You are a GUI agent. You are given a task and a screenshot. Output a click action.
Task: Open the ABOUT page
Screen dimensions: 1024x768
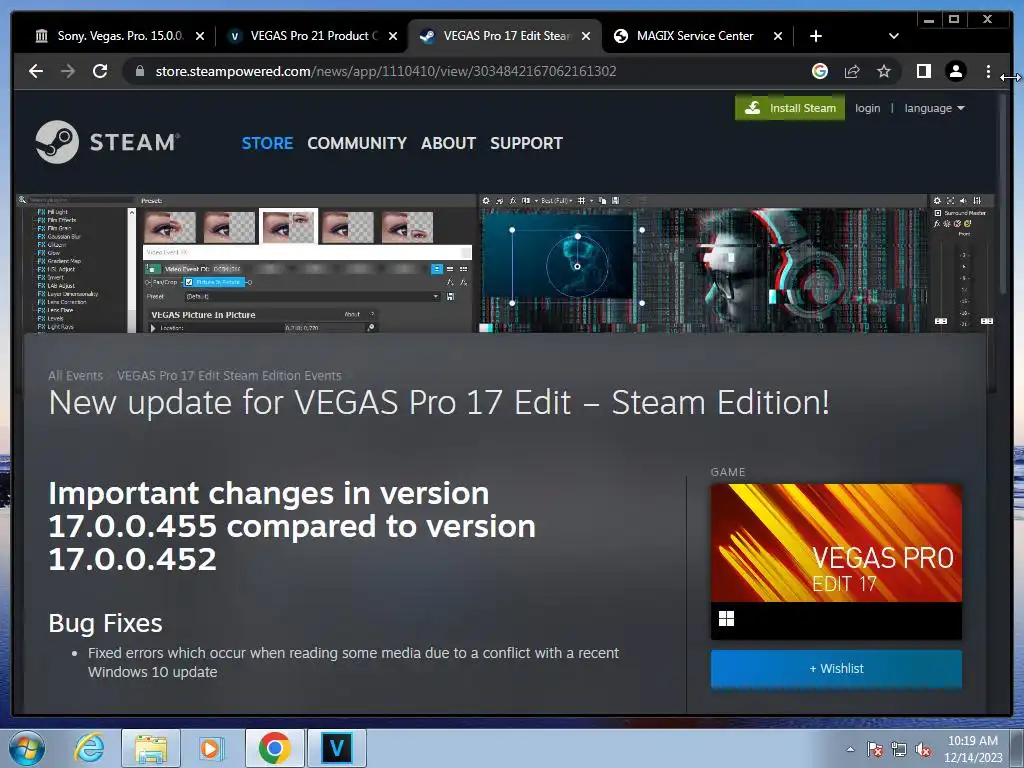(x=448, y=143)
